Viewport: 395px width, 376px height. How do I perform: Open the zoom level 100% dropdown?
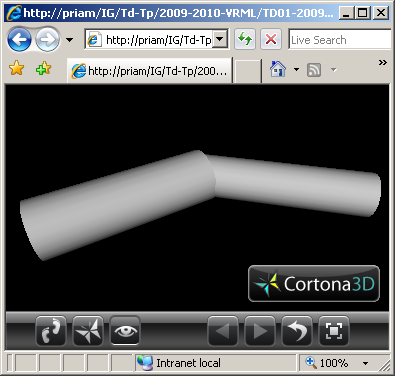point(365,363)
